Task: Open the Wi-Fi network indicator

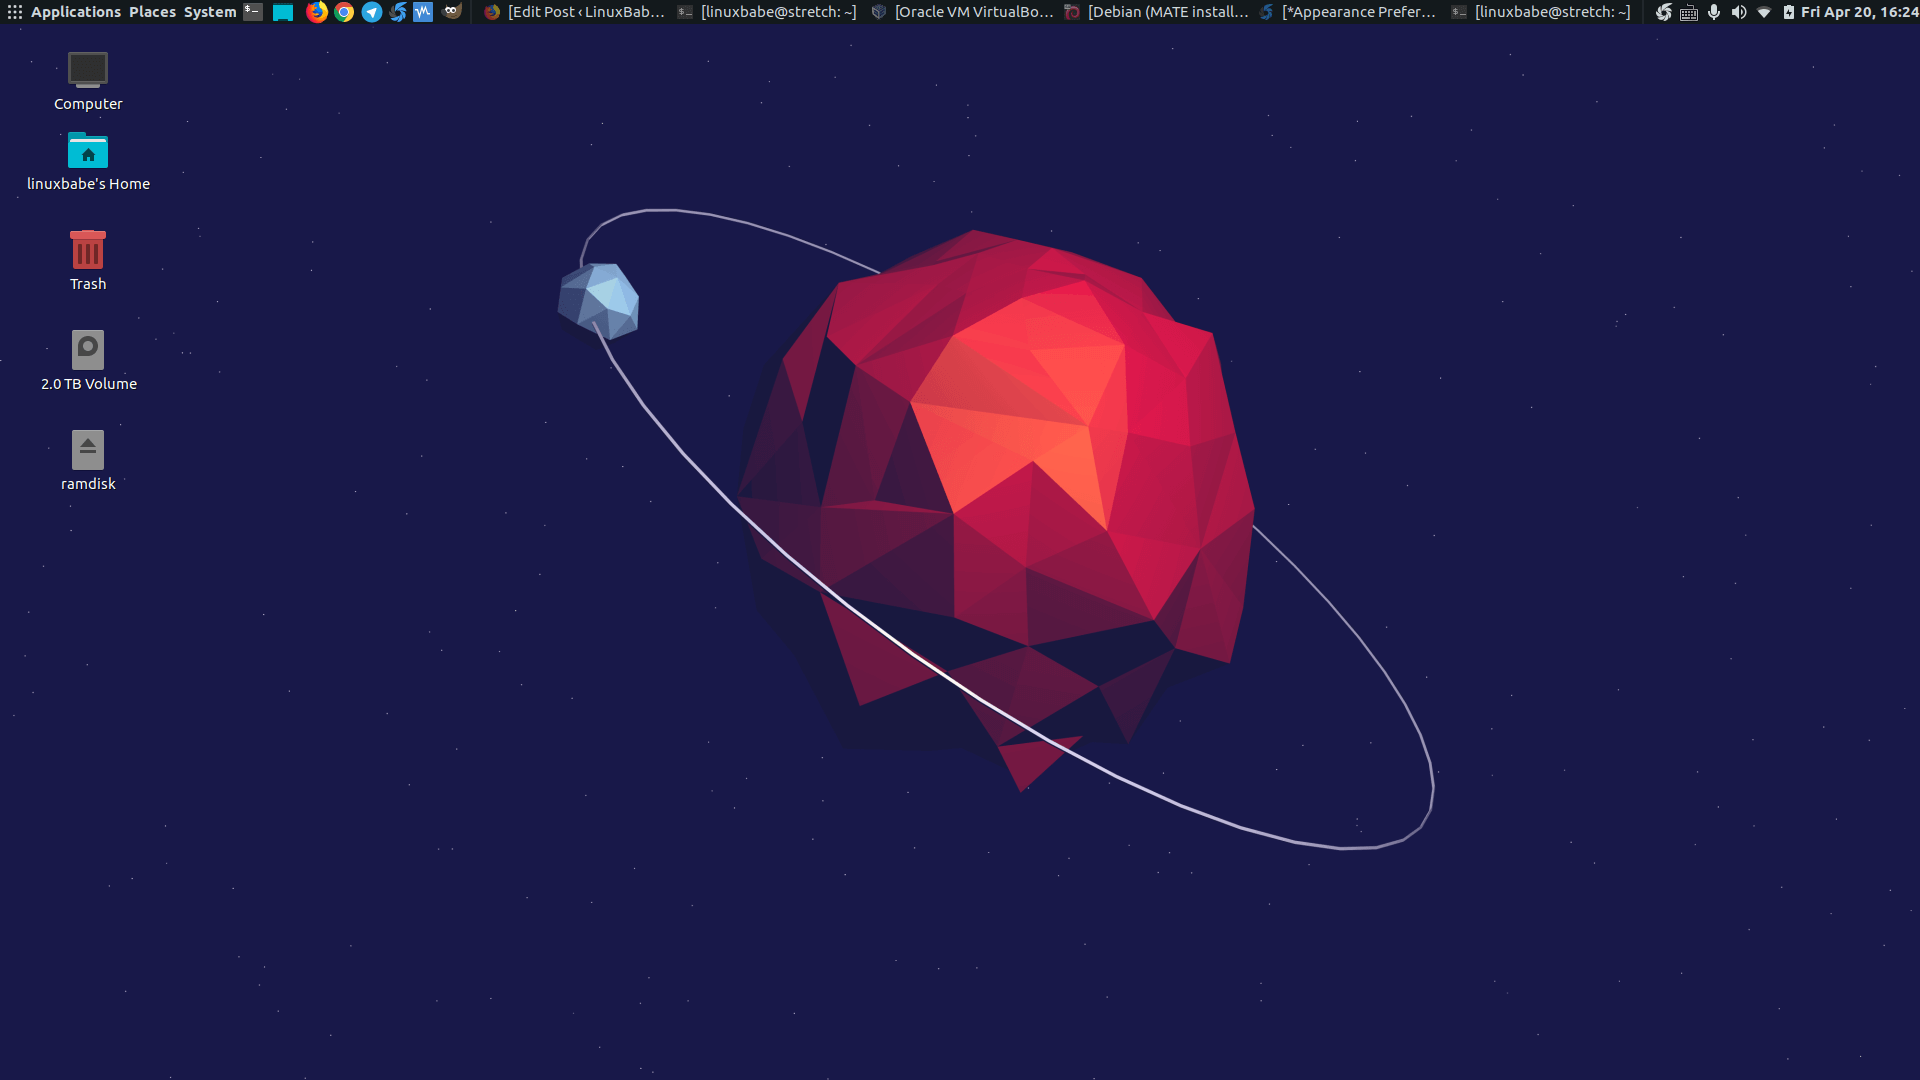Action: click(x=1764, y=12)
